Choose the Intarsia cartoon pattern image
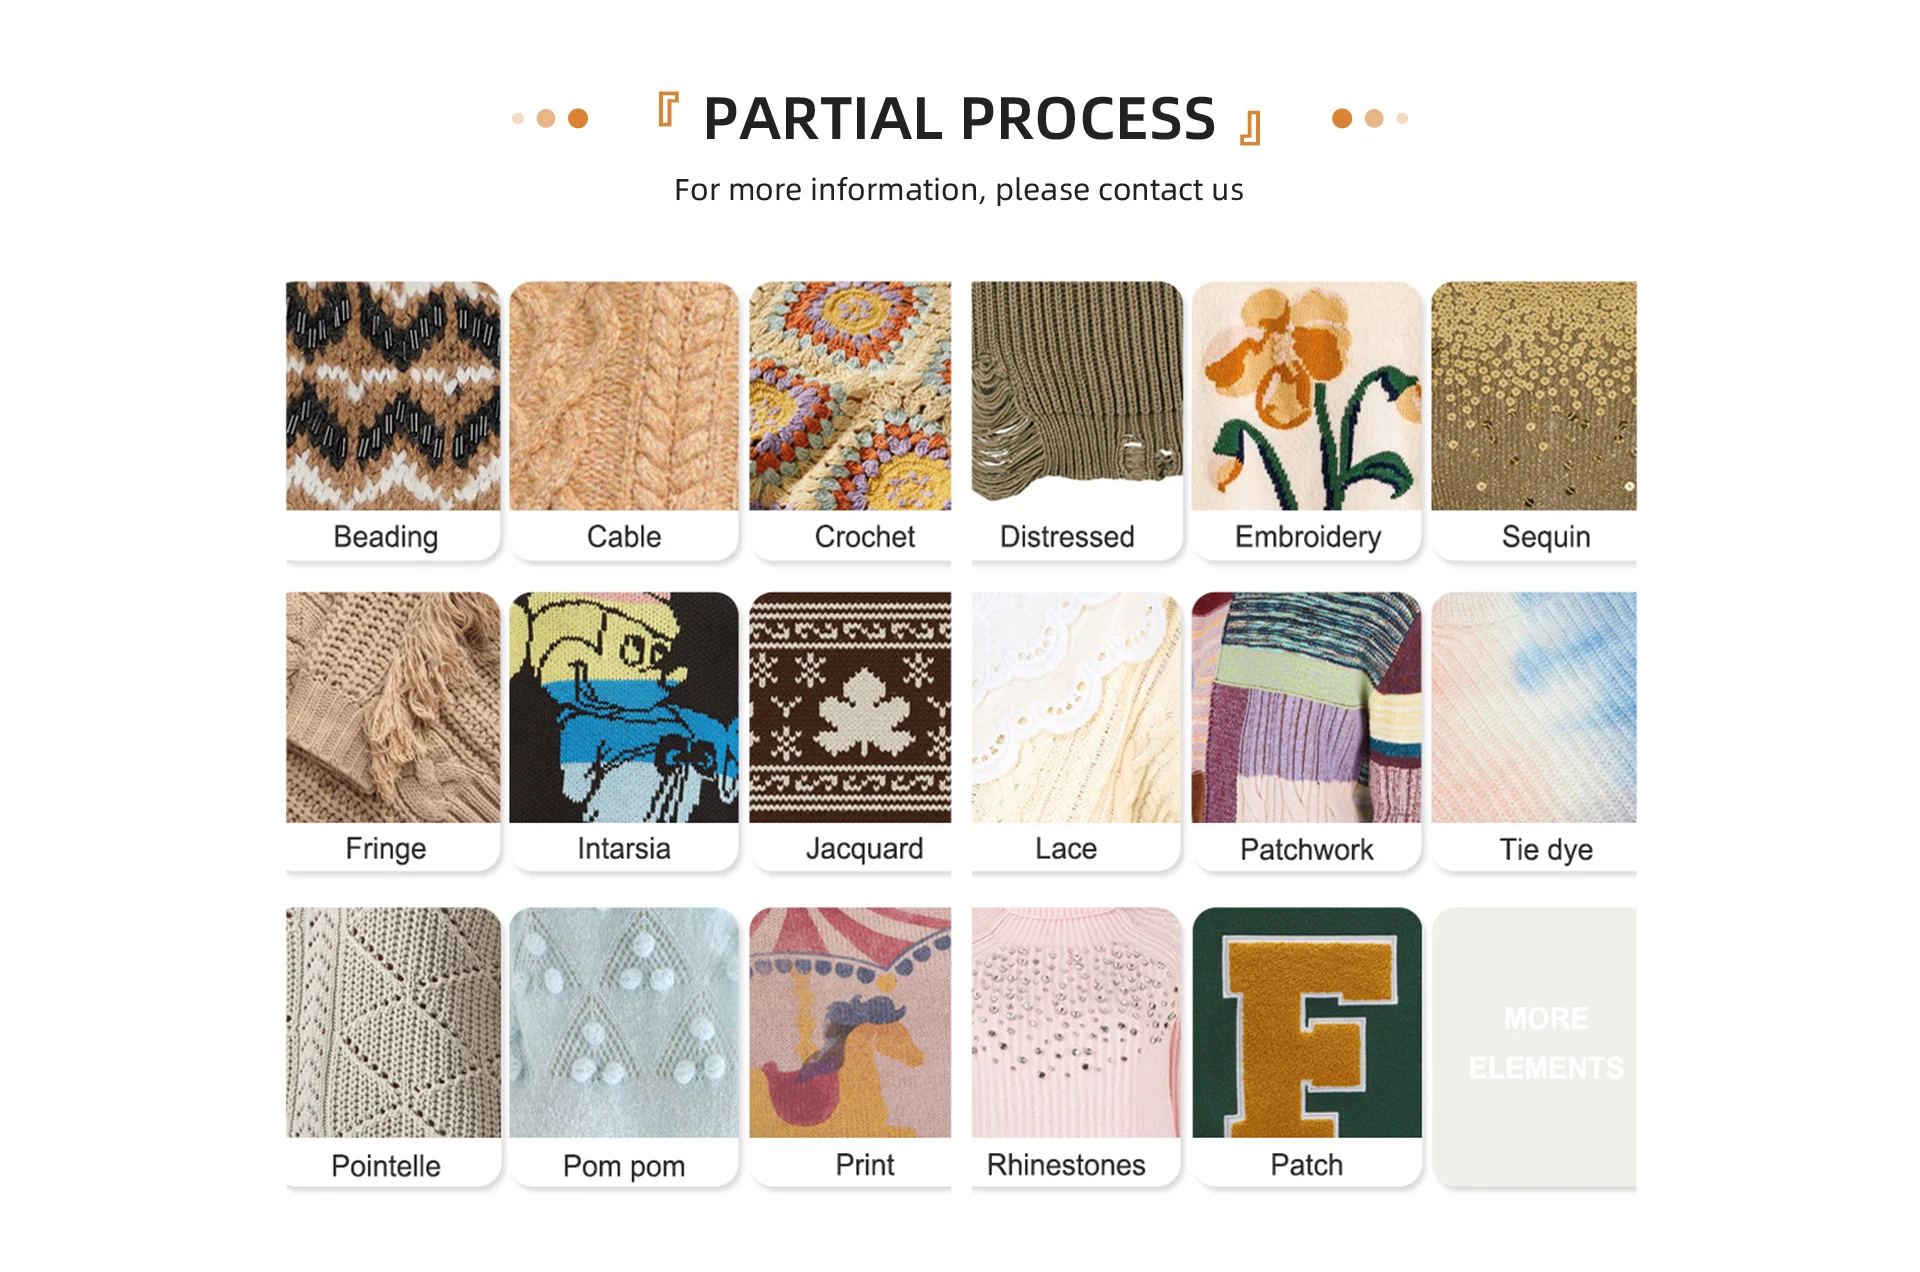Image resolution: width=1920 pixels, height=1272 pixels. [624, 708]
